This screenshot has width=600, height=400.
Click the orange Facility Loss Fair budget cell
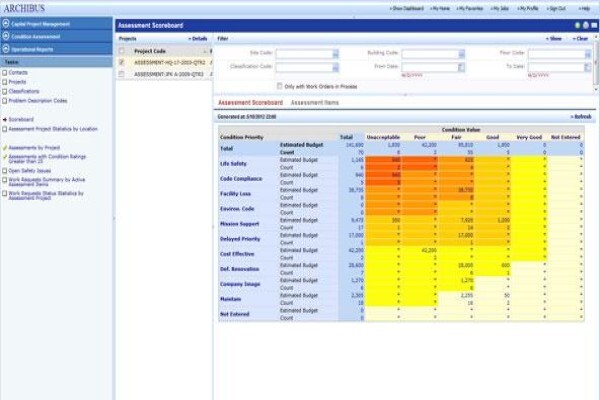[x=456, y=190]
